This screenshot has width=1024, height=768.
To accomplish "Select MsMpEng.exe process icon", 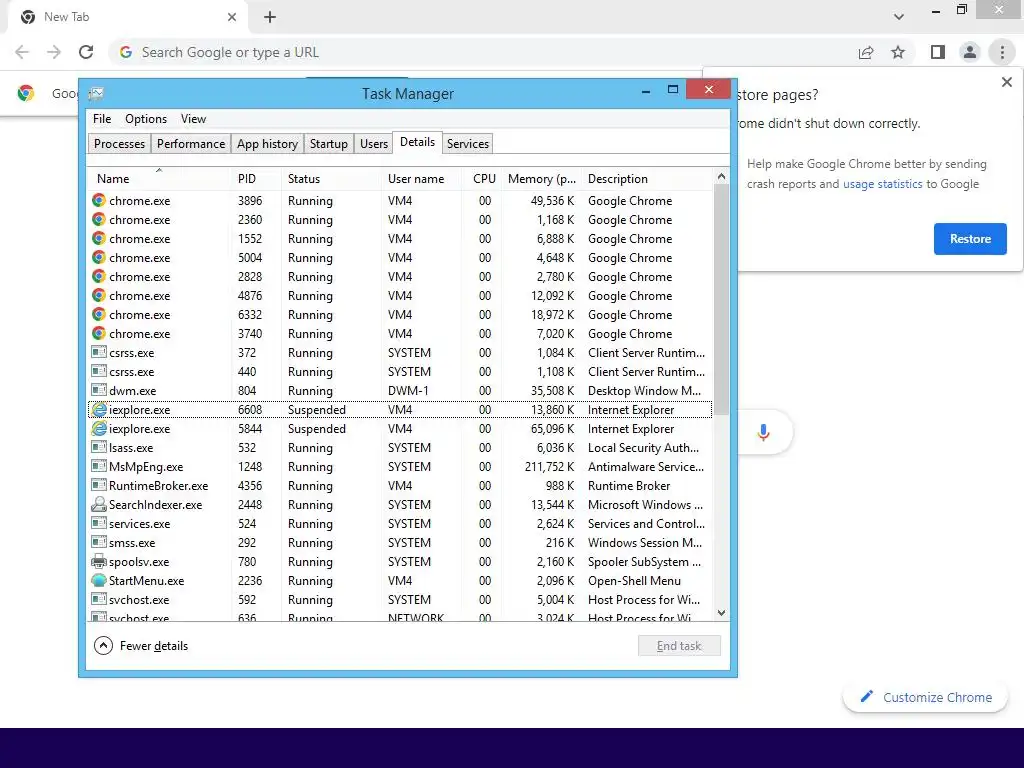I will 99,466.
